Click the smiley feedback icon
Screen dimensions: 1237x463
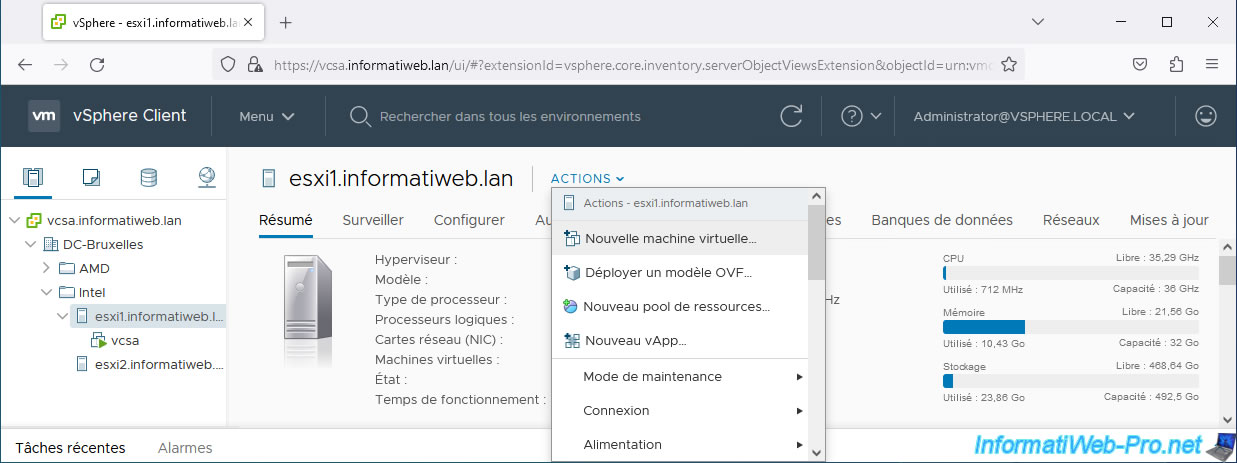(x=1206, y=116)
